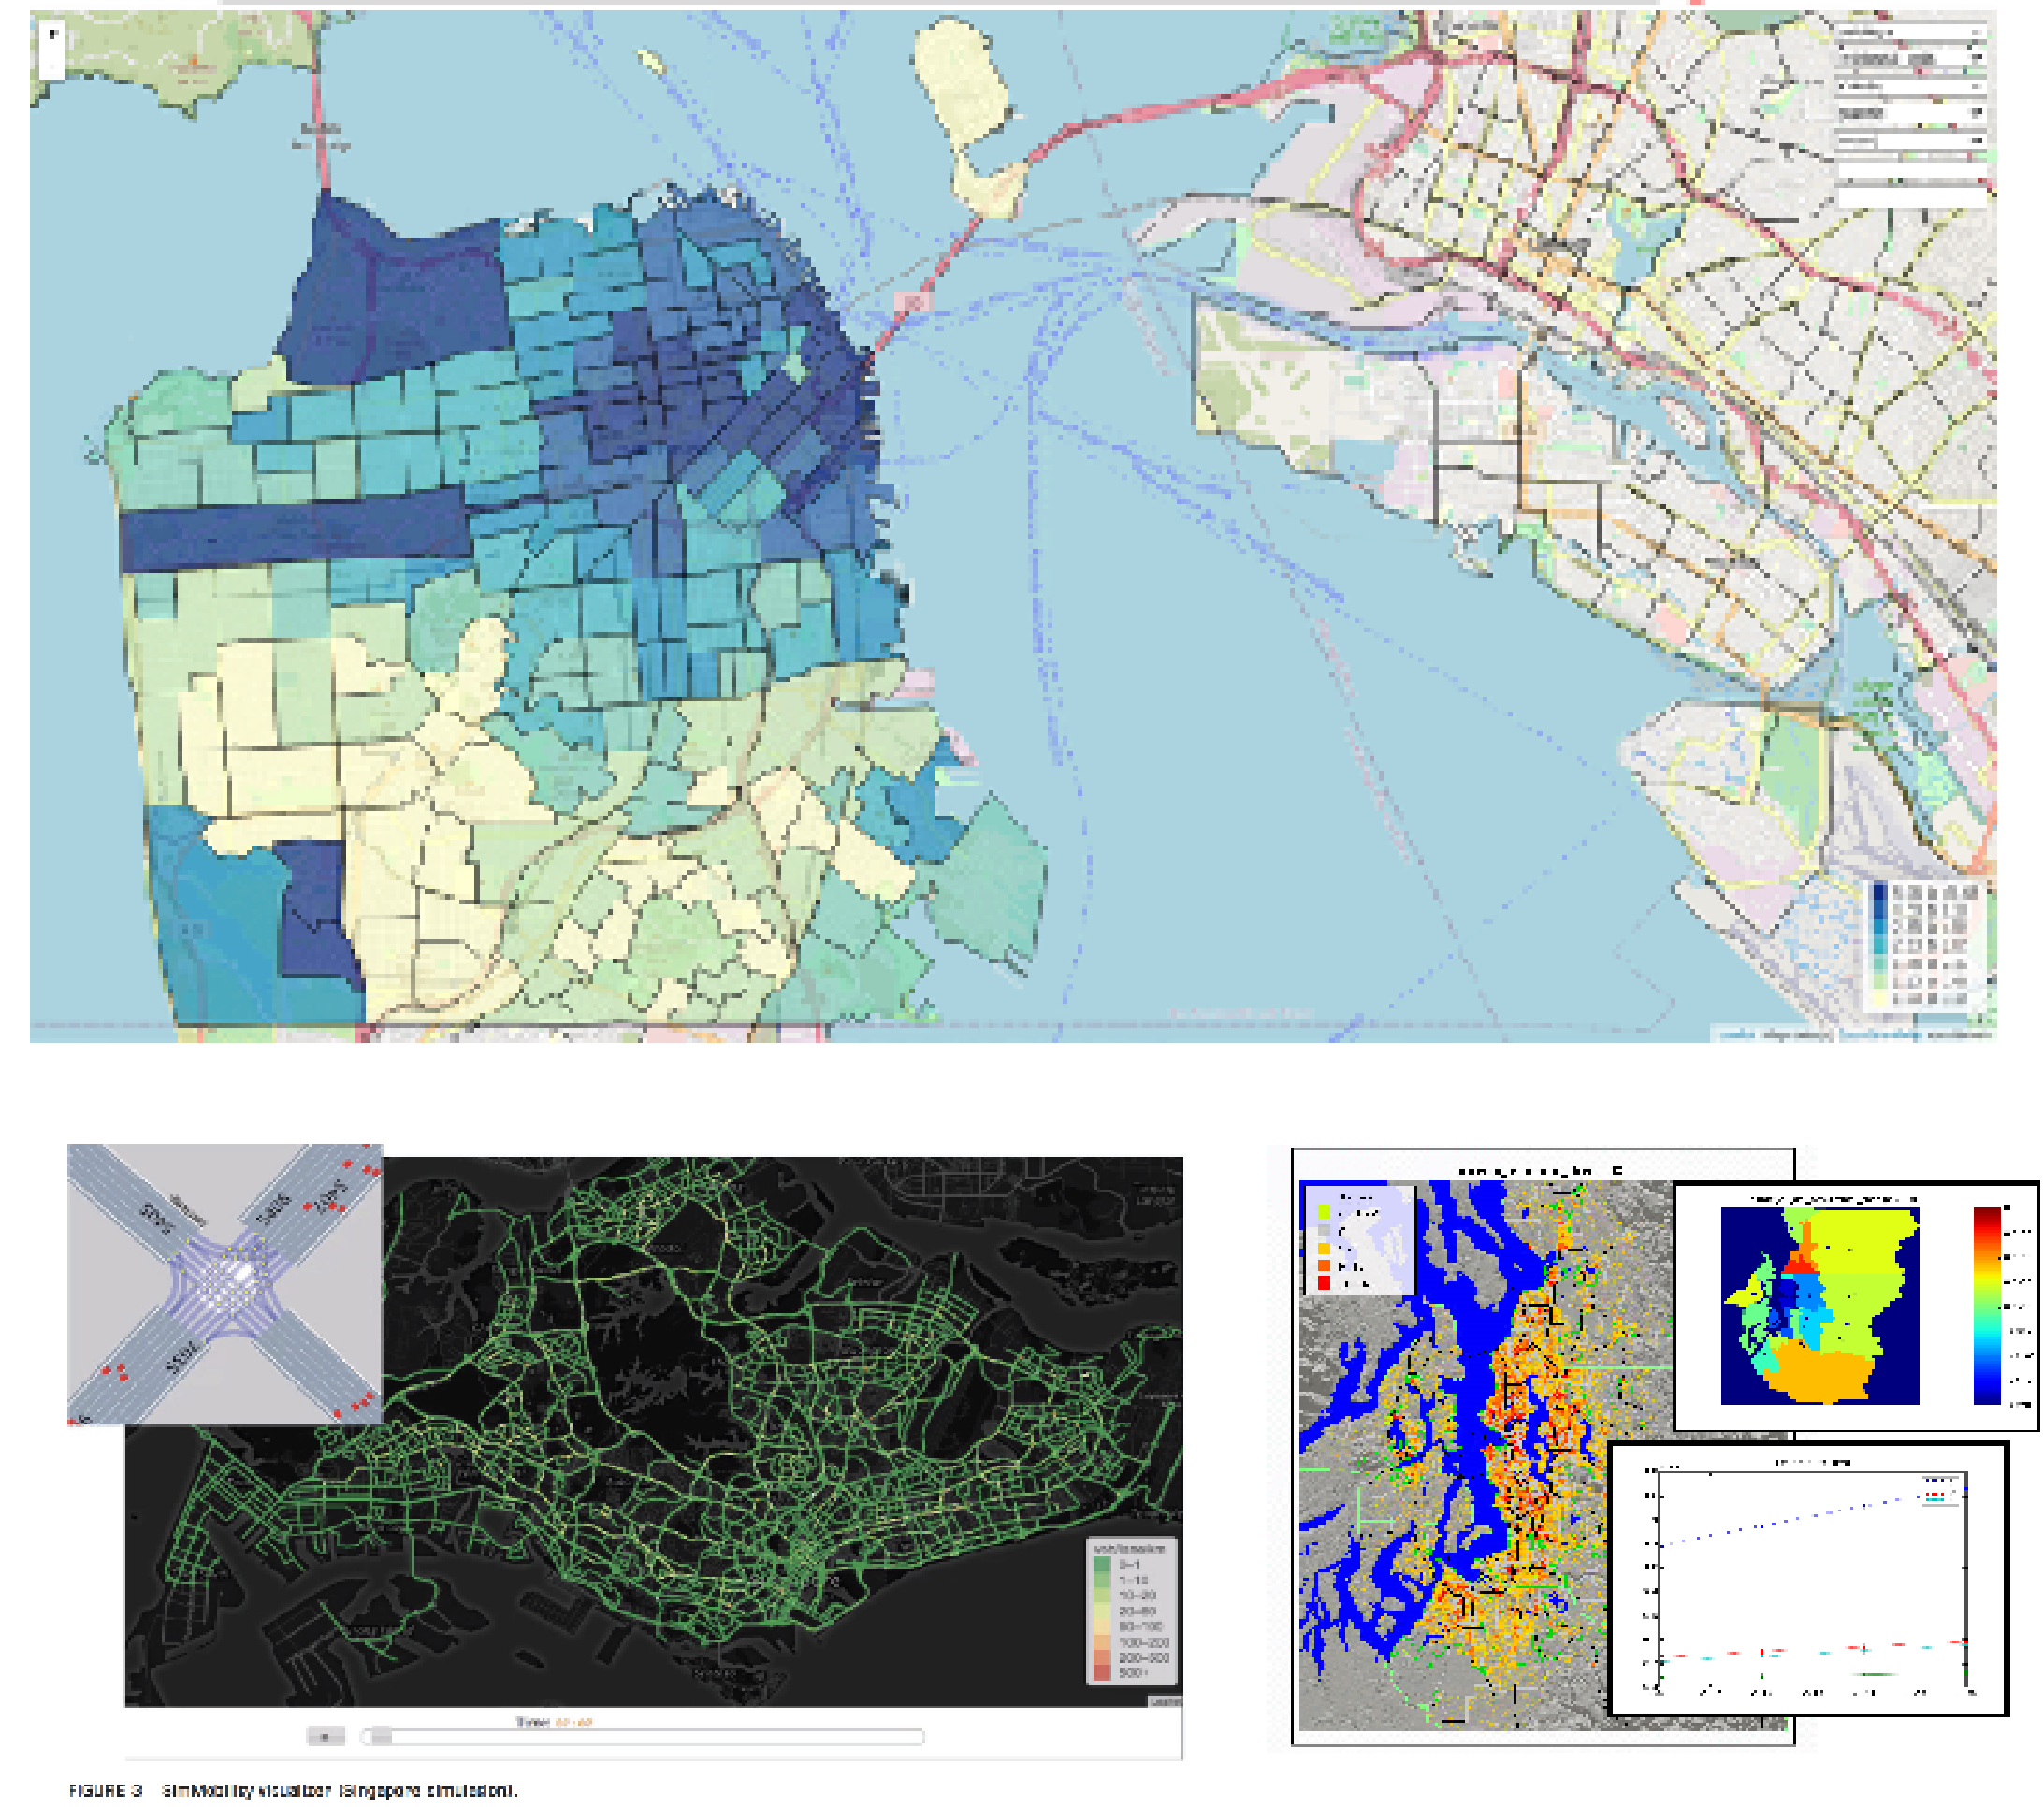The width and height of the screenshot is (2044, 1807).
Task: Click the lightest yellow swatch in the San Francisco legend
Action: pos(1879,1000)
